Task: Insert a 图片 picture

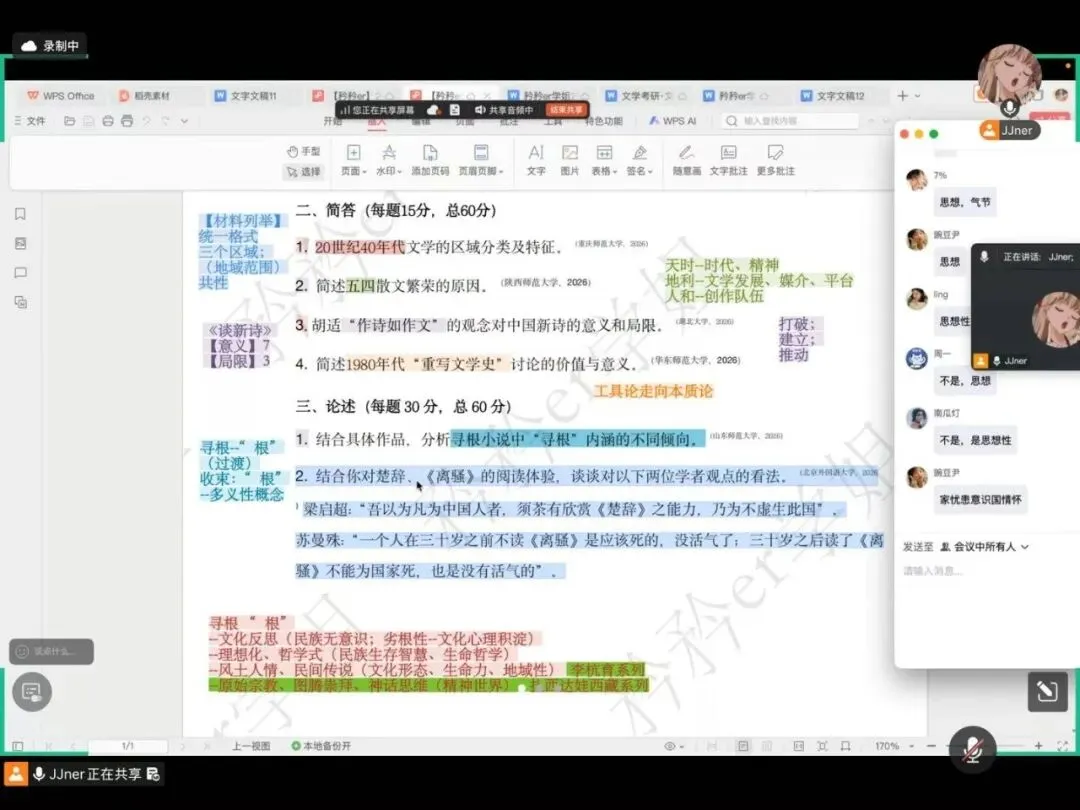Action: pos(570,160)
